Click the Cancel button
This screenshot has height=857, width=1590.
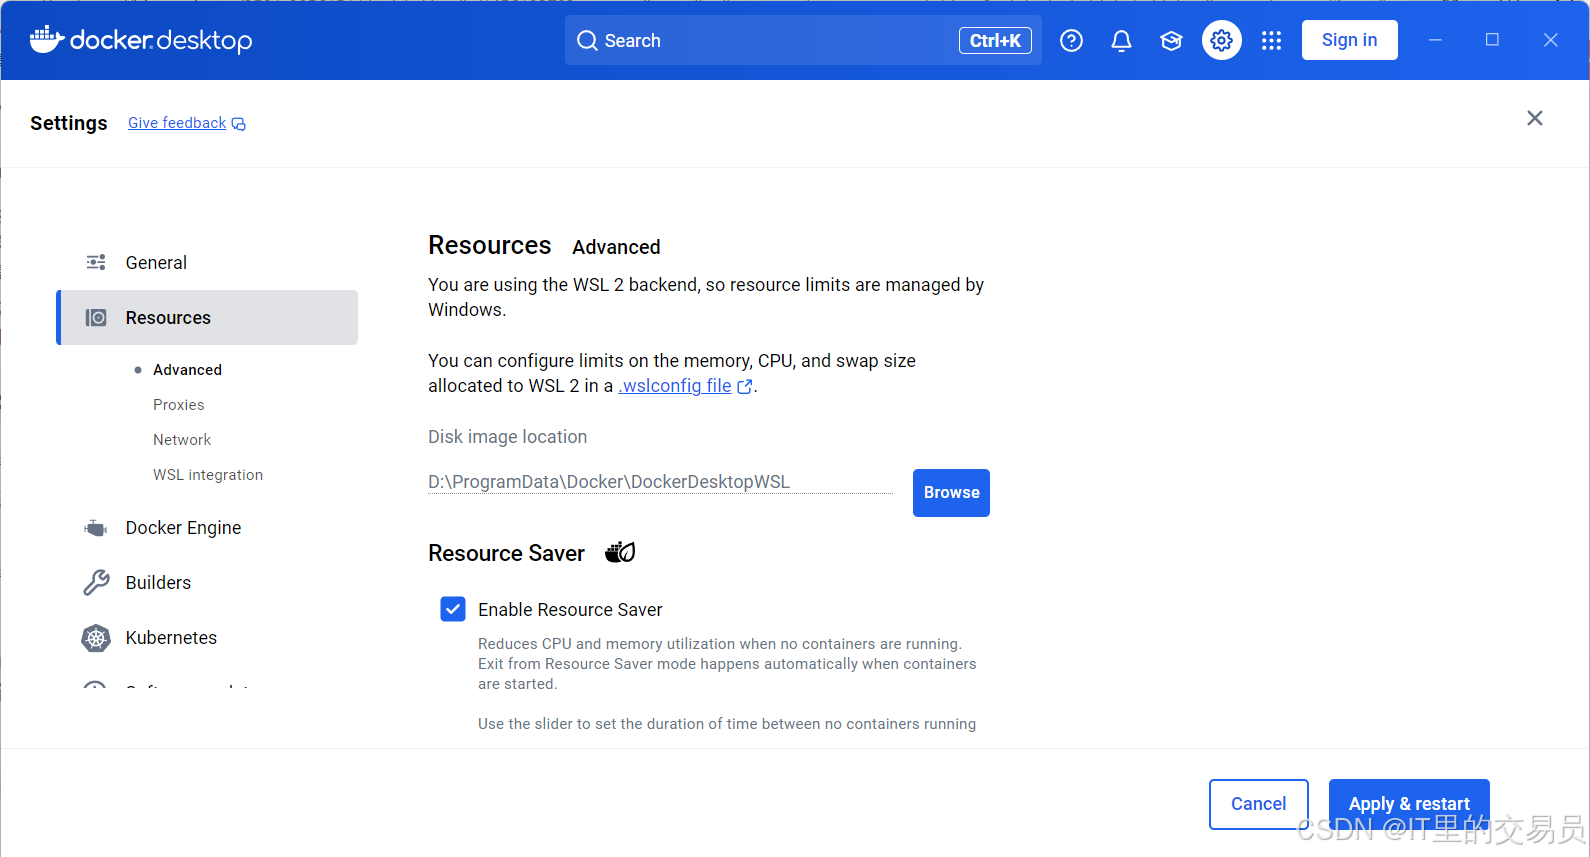coord(1258,804)
